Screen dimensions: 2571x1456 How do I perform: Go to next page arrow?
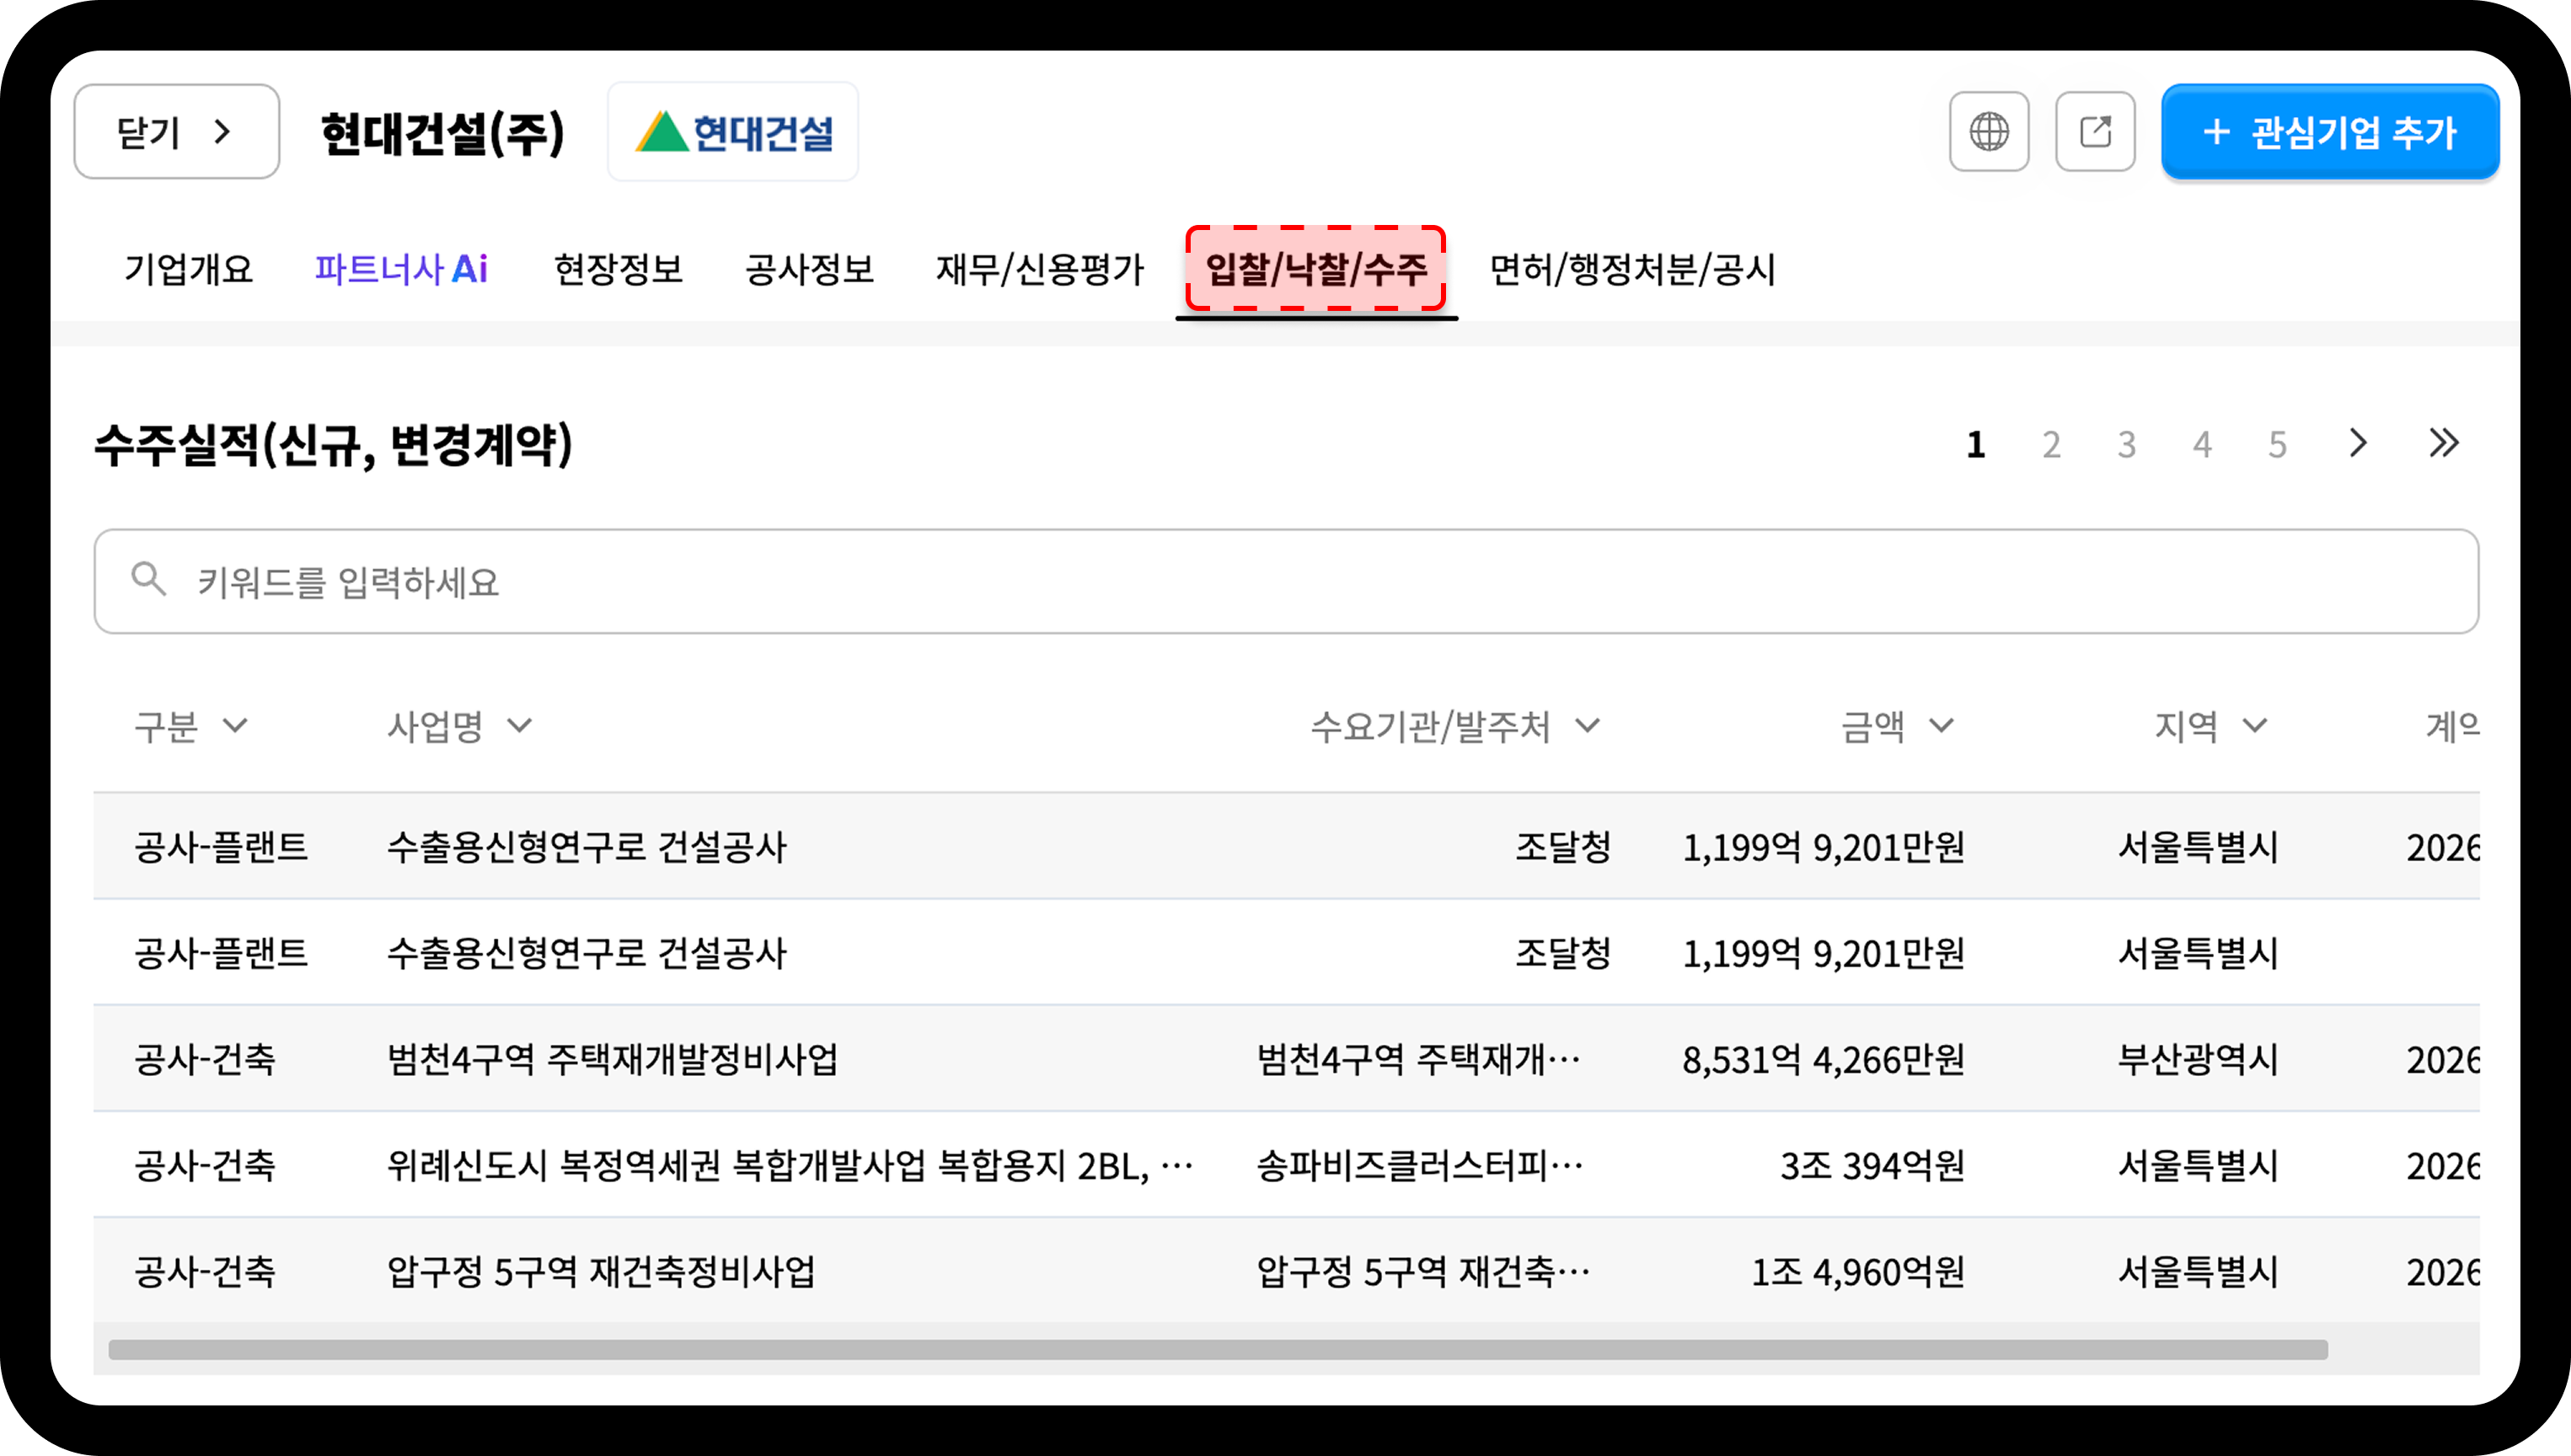click(x=2358, y=443)
